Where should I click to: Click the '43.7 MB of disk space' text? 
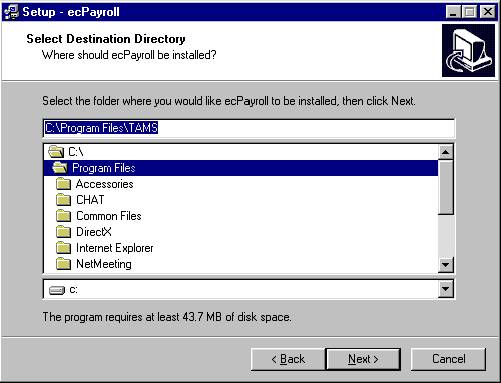[x=237, y=317]
